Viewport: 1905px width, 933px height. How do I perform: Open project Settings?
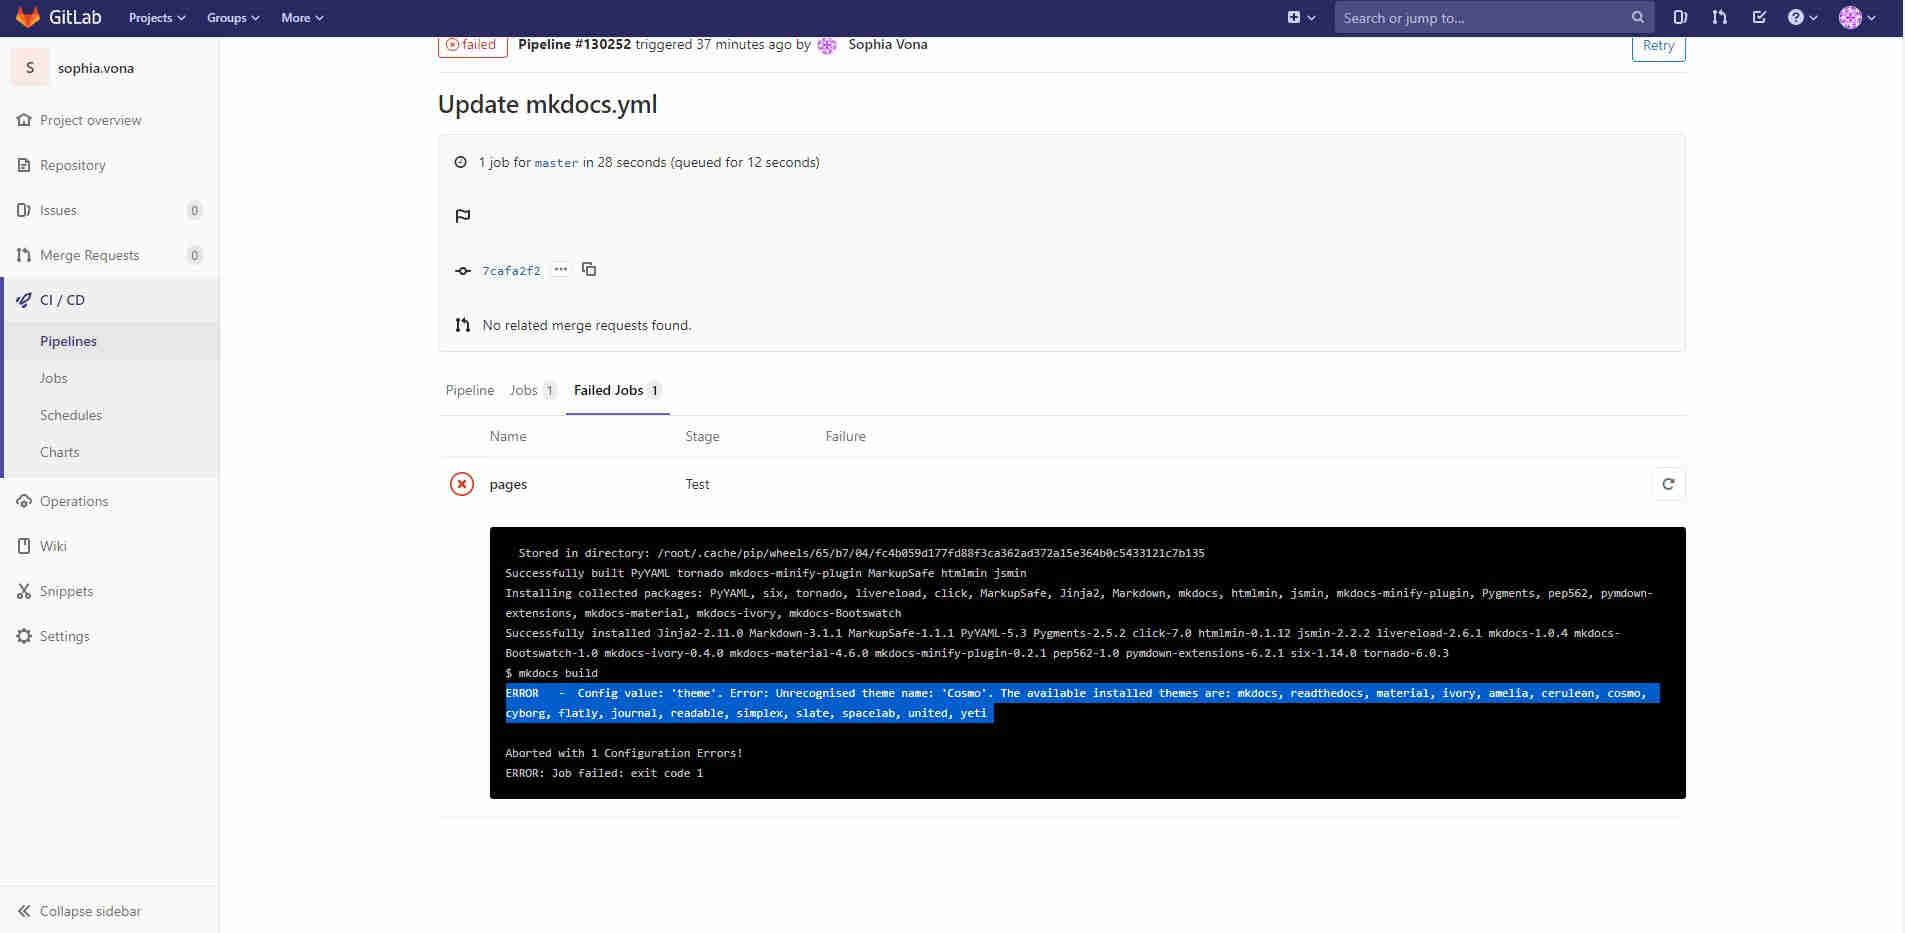[64, 636]
